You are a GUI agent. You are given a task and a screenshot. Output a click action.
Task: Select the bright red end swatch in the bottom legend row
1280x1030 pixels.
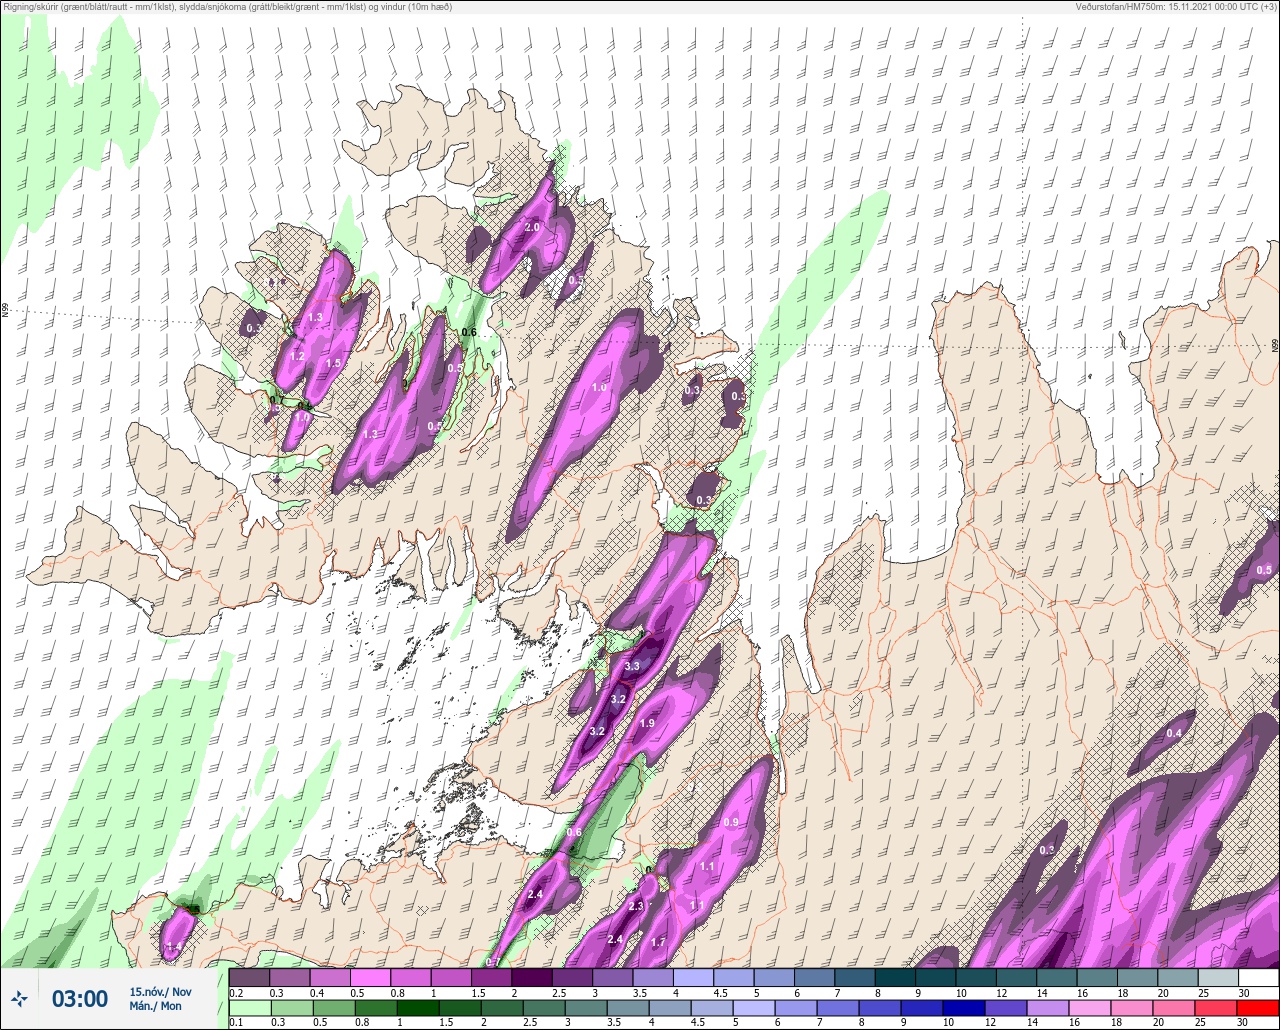(x=1258, y=1008)
